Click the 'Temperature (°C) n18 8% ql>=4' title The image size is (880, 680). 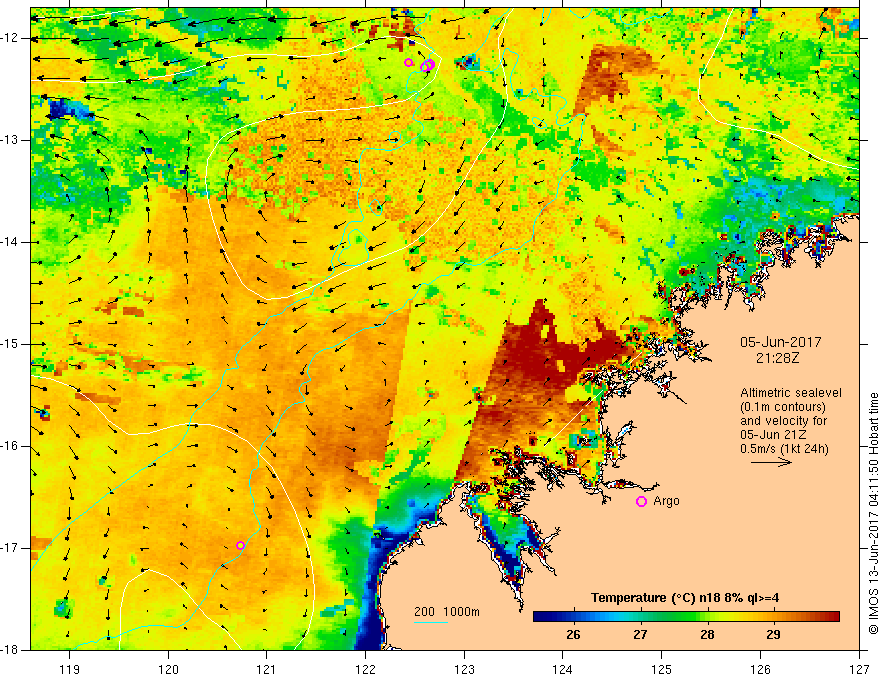[685, 598]
